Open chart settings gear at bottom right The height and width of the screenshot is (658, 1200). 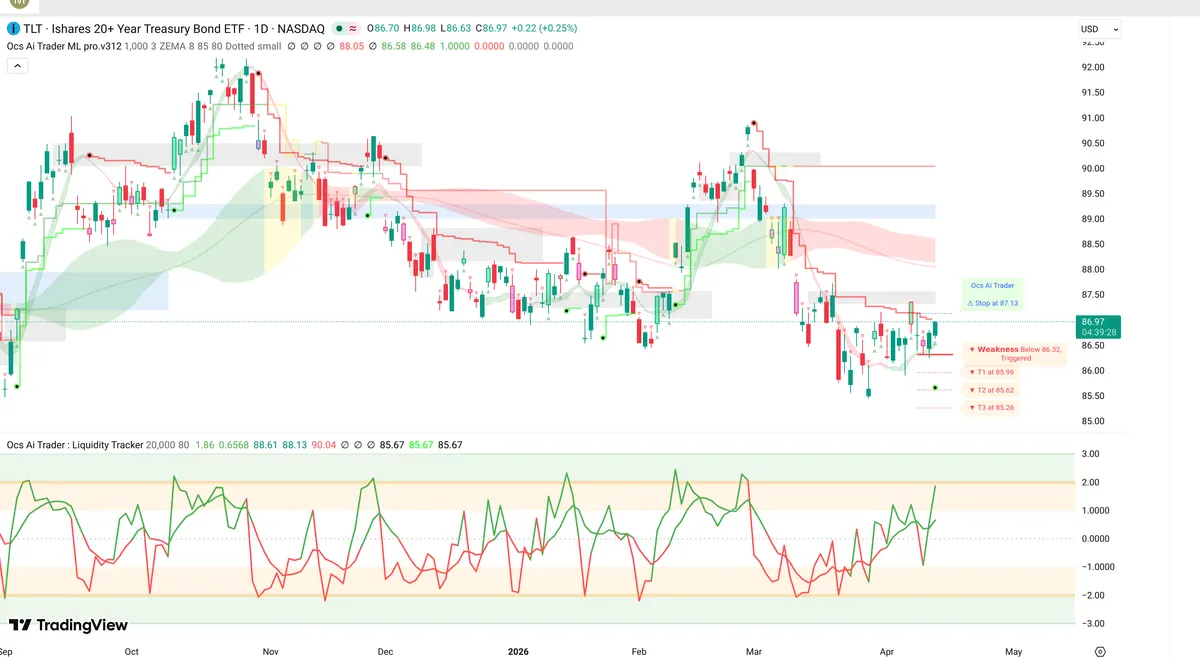pos(1100,651)
